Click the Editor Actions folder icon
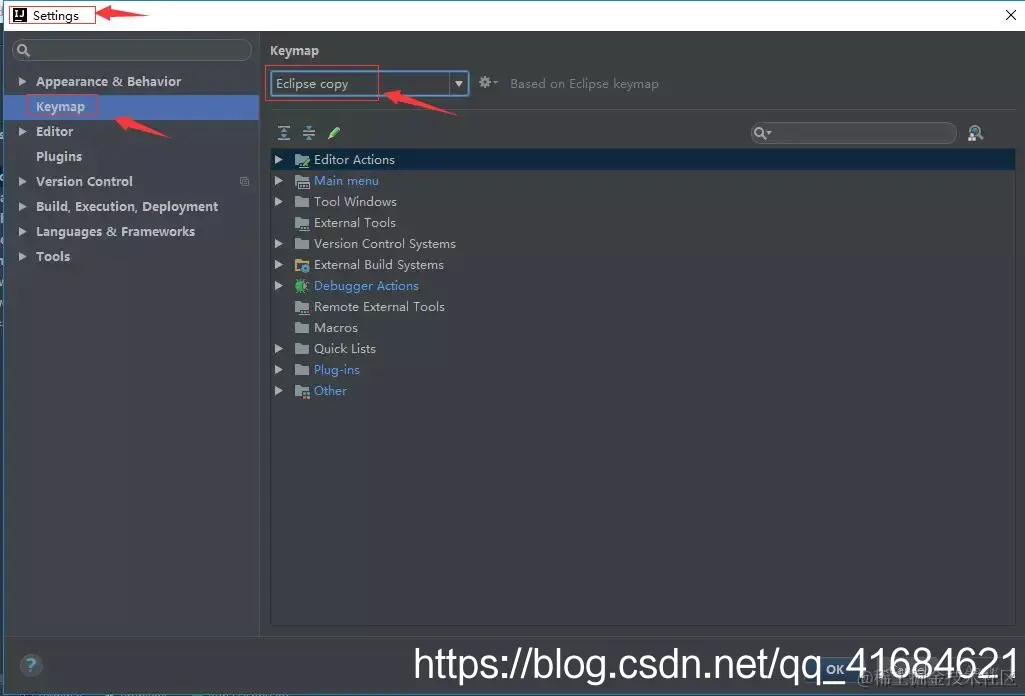 pos(302,160)
